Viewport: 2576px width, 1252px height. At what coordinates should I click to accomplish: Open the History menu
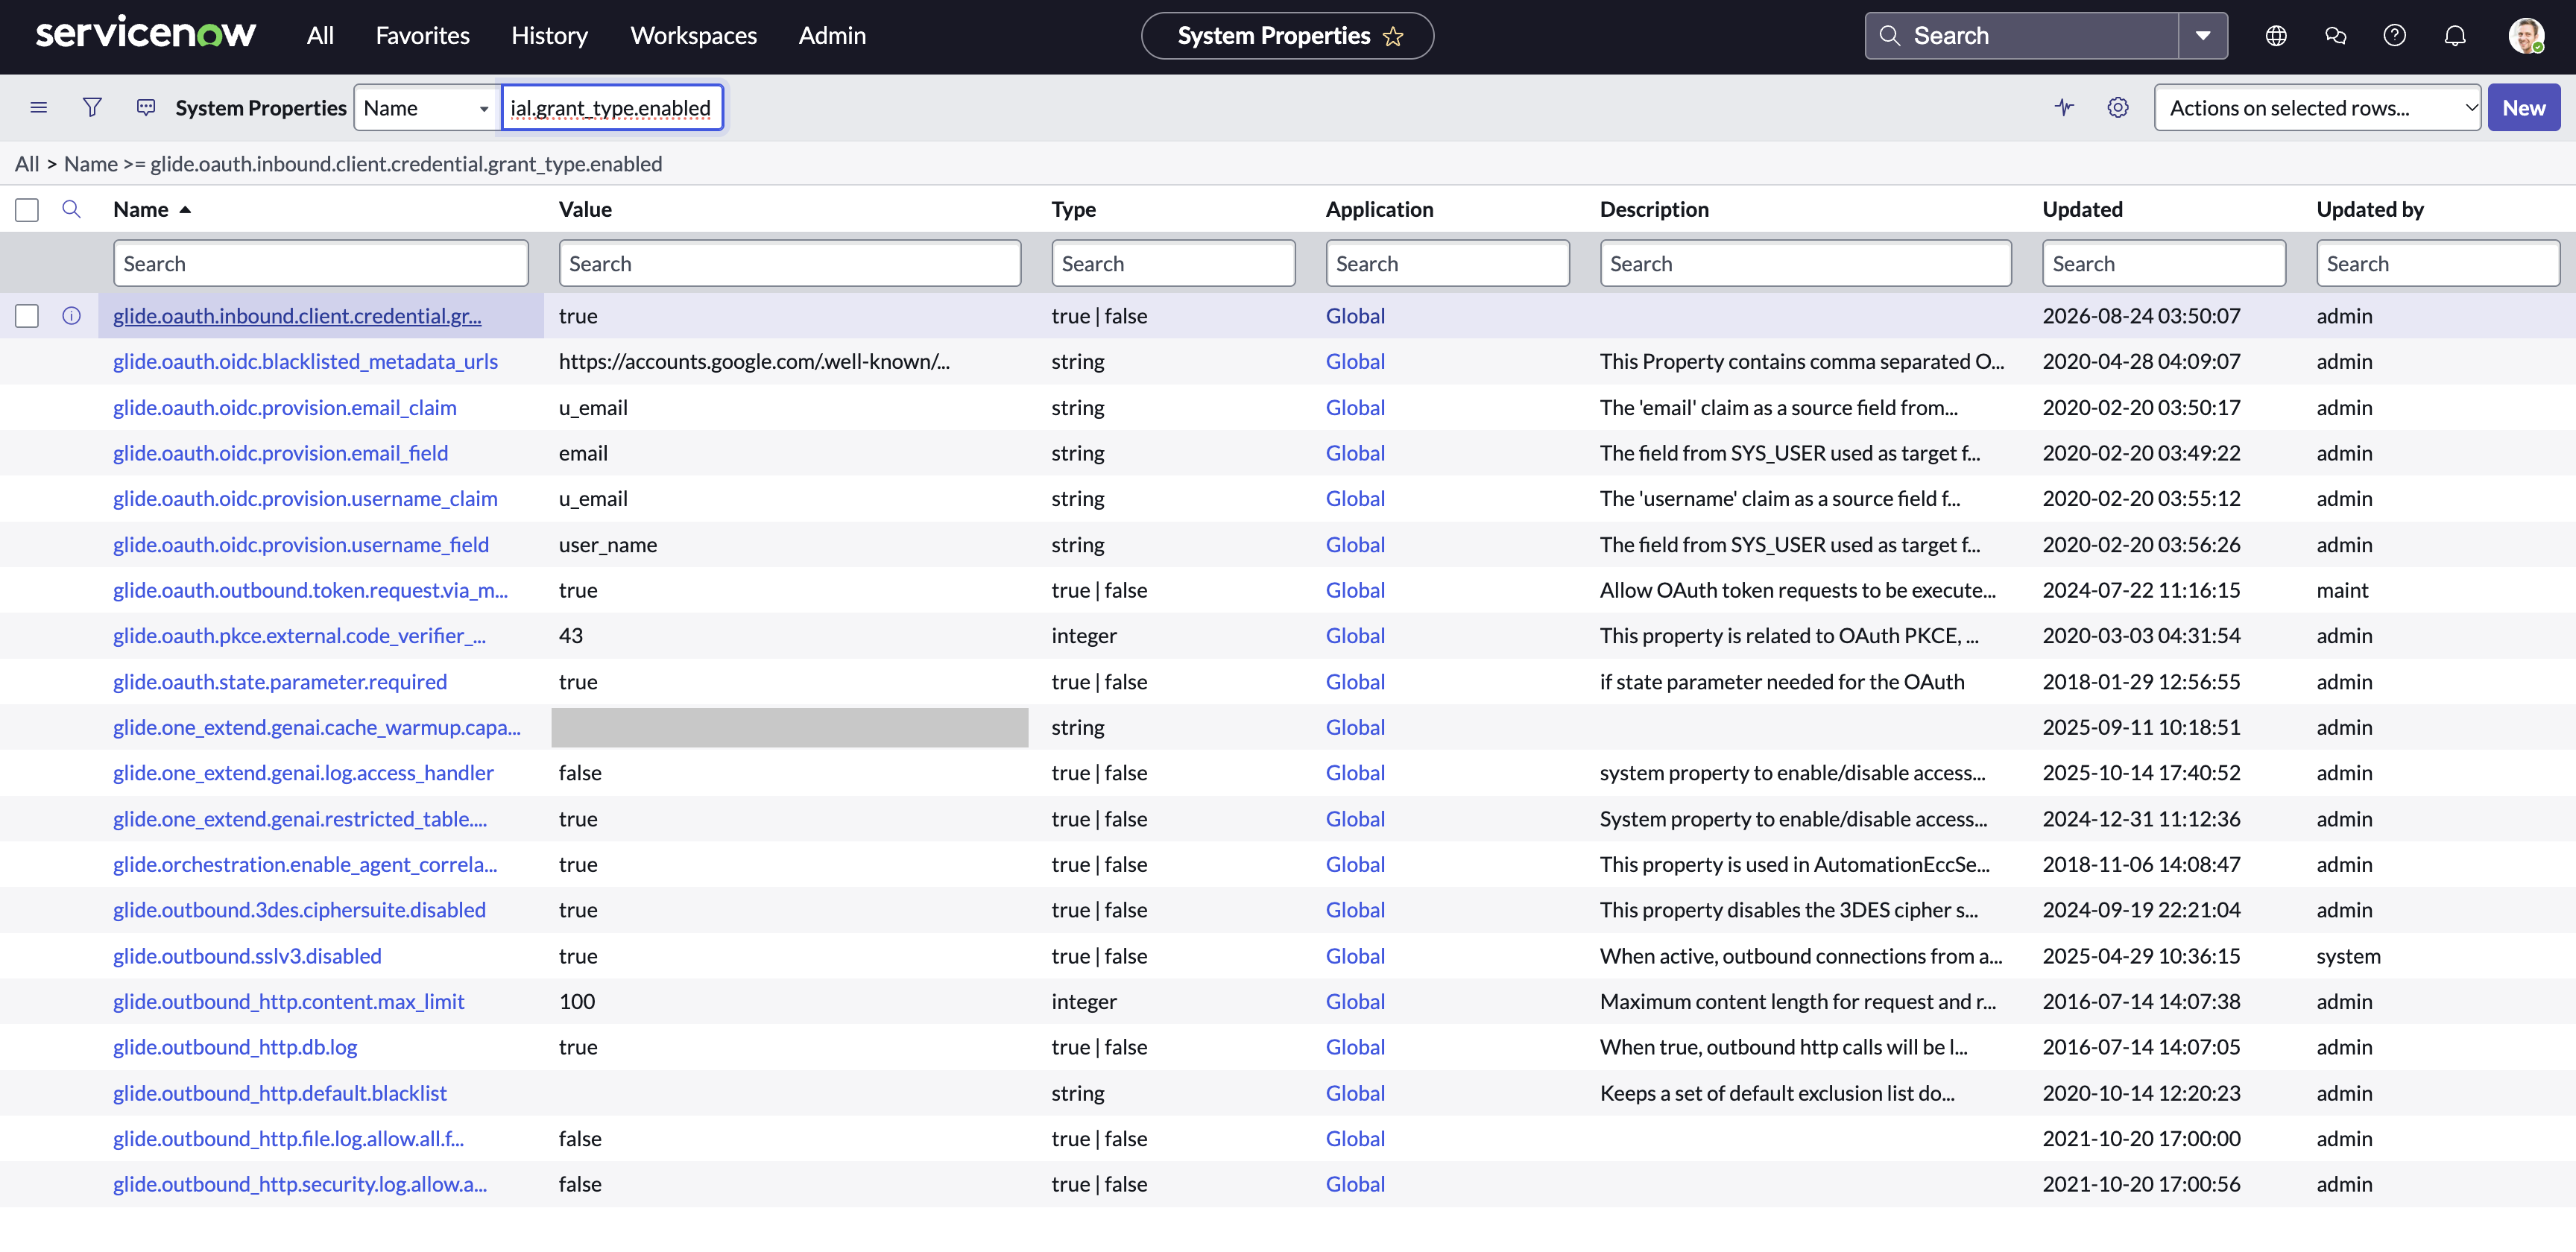(549, 36)
